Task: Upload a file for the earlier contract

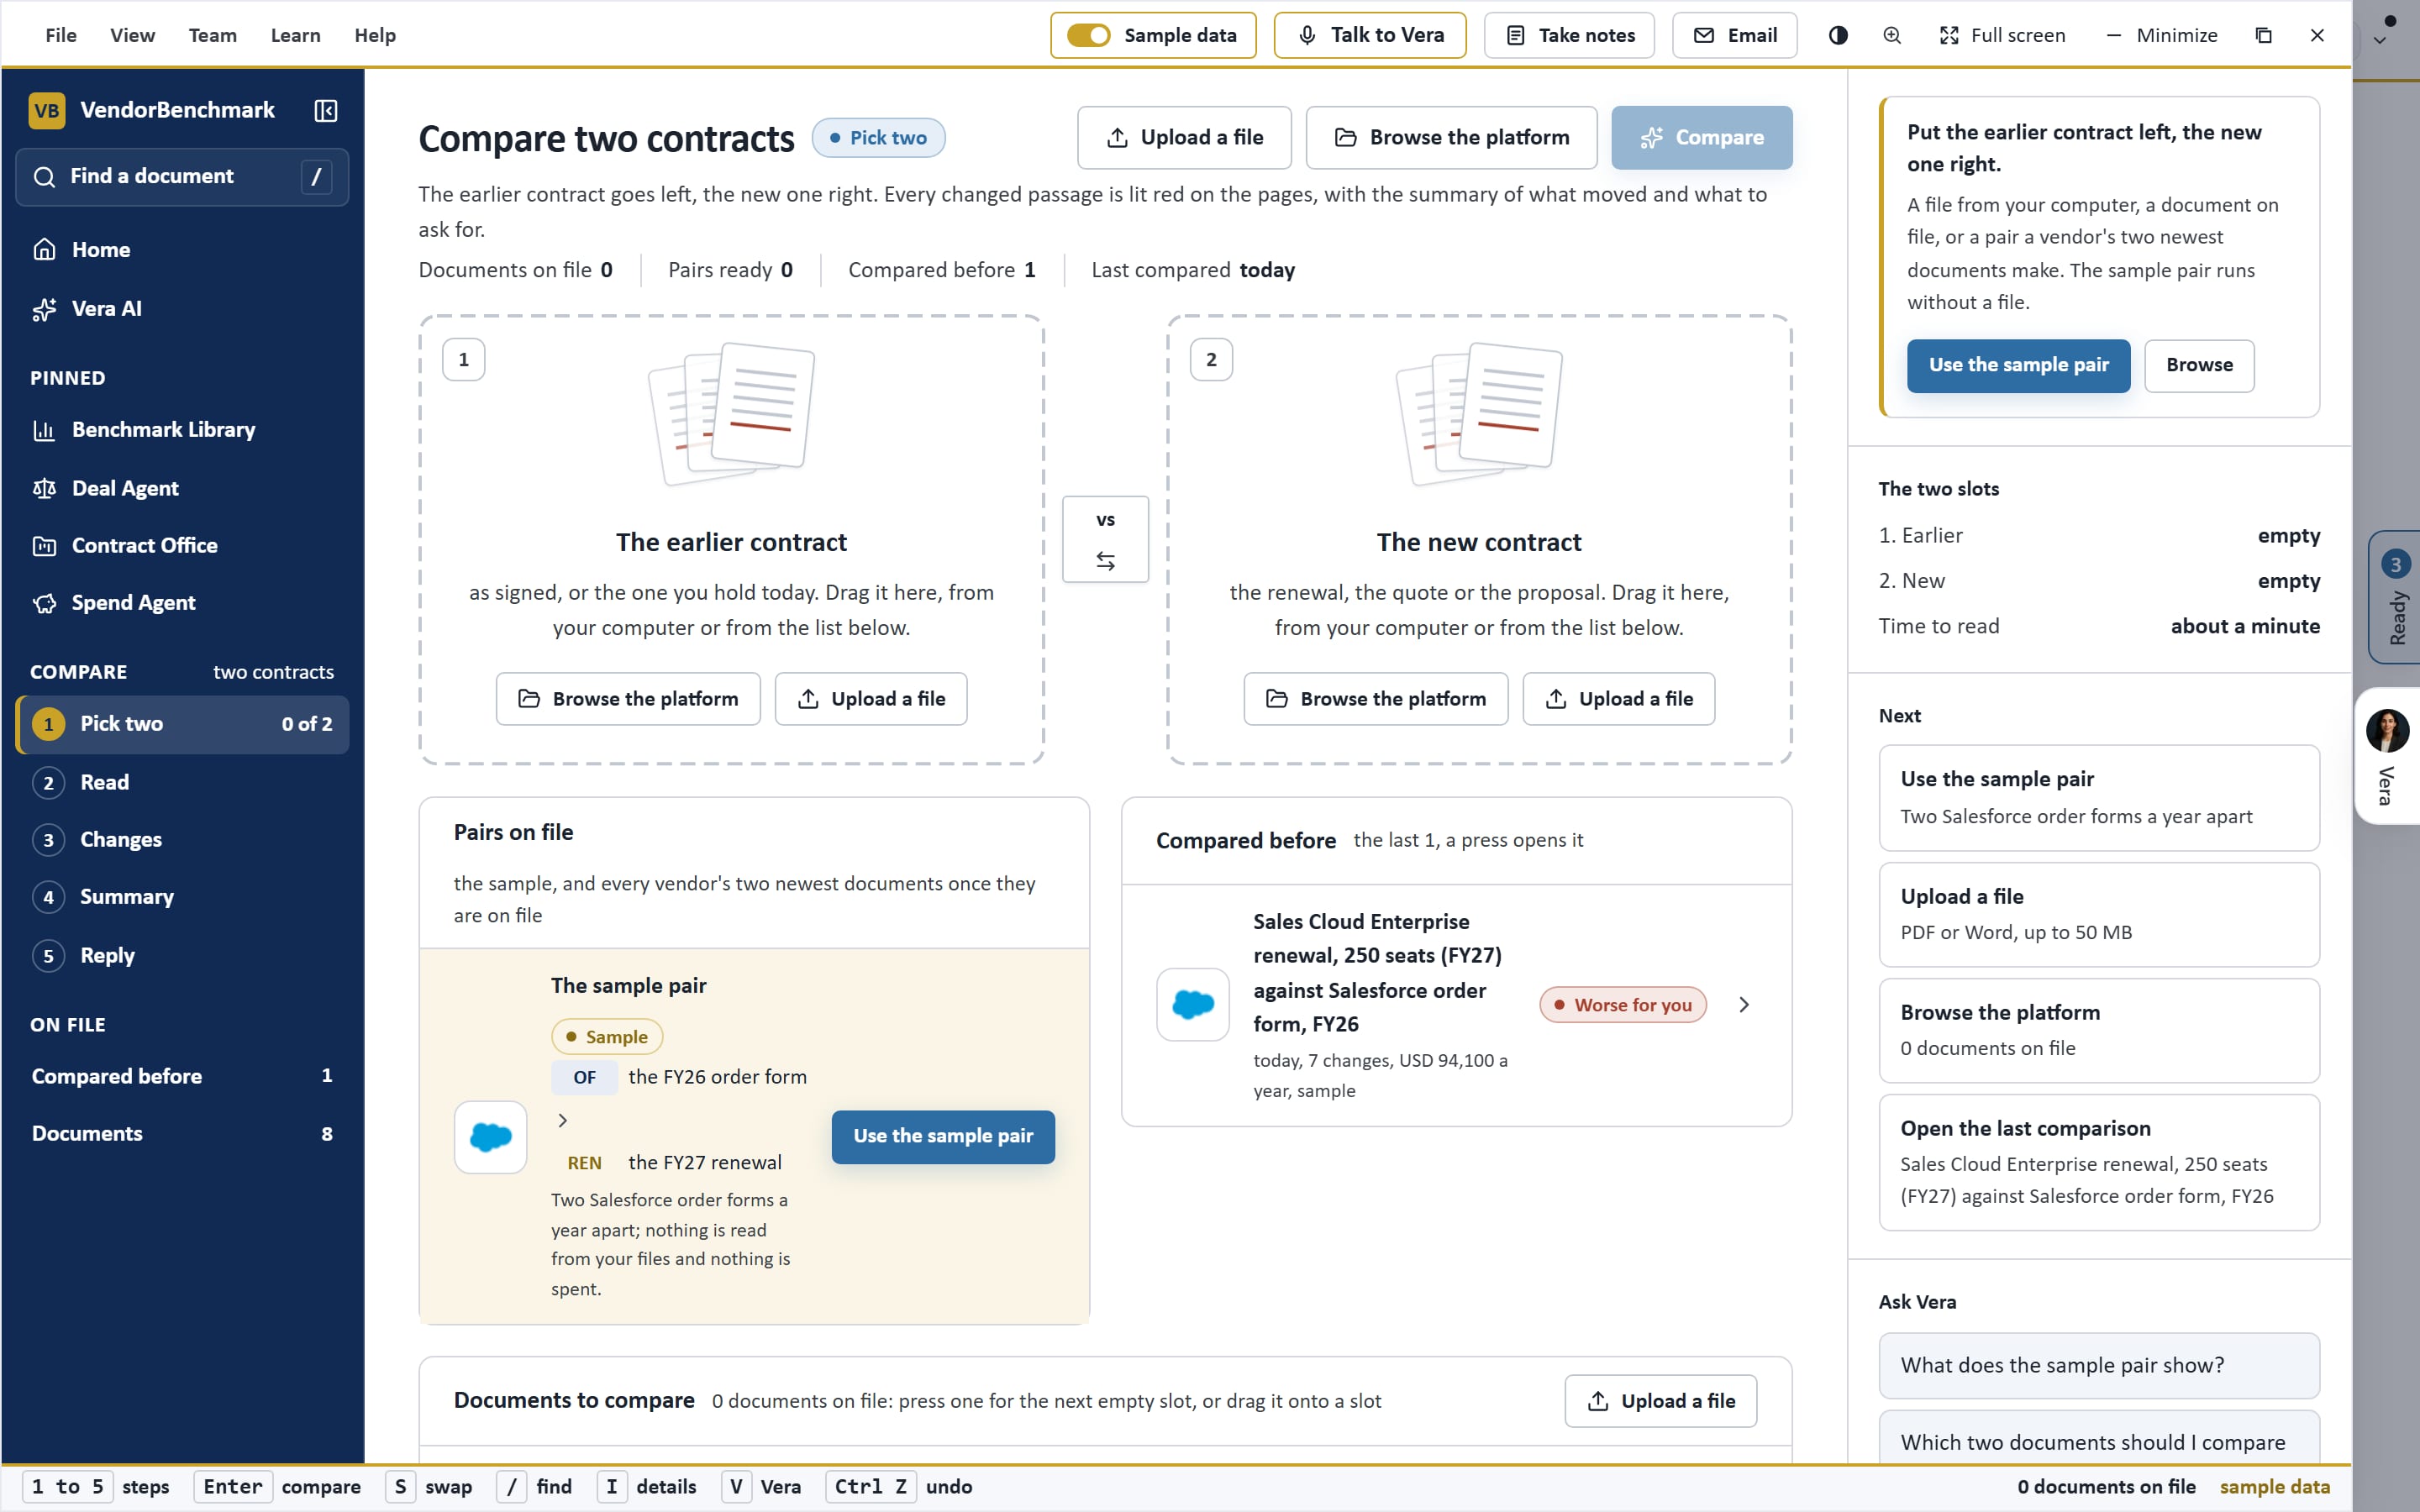Action: tap(870, 698)
